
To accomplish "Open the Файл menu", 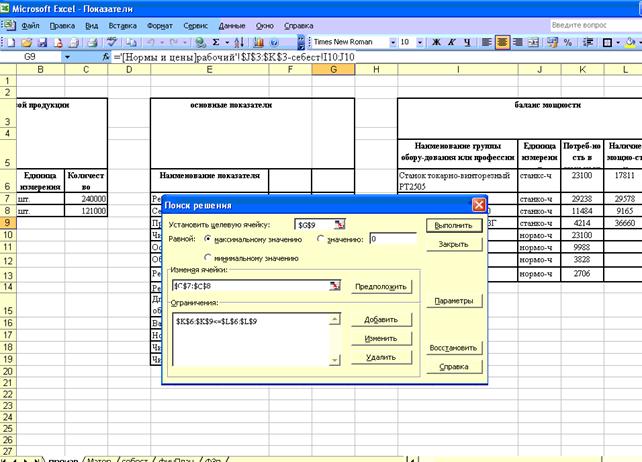I will [30, 26].
